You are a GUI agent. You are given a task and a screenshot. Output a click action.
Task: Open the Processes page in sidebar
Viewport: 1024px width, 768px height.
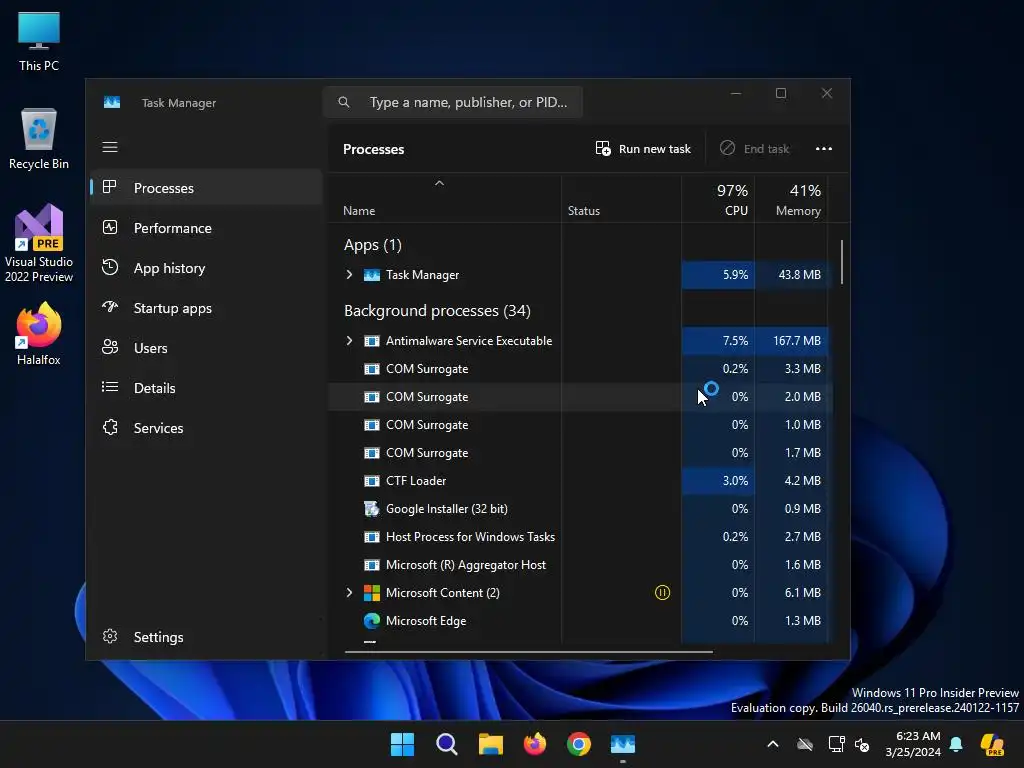tap(206, 188)
